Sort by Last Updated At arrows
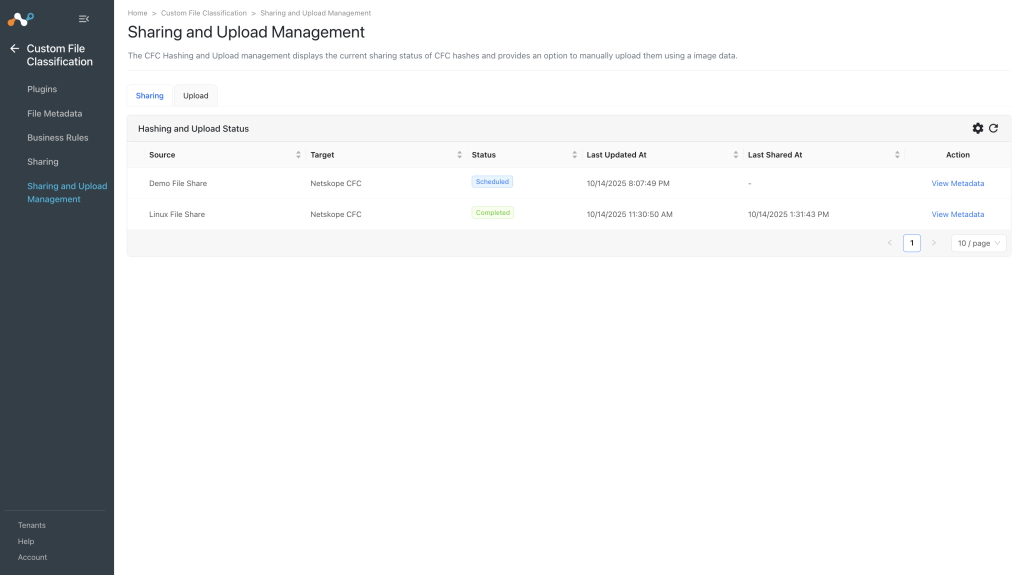The image size is (1024, 575). 735,155
